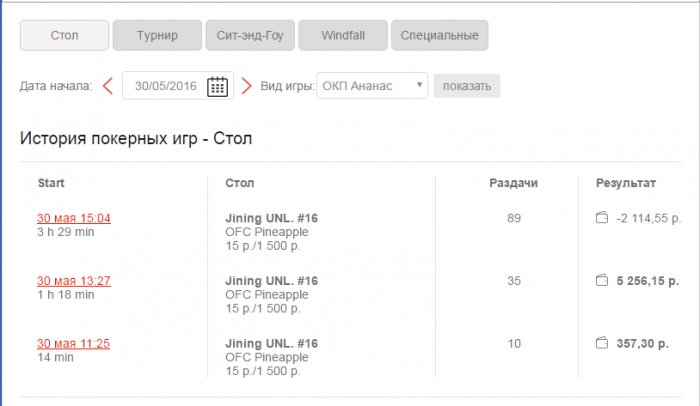Go to next date with right arrow
This screenshot has width=700, height=406.
pos(246,86)
